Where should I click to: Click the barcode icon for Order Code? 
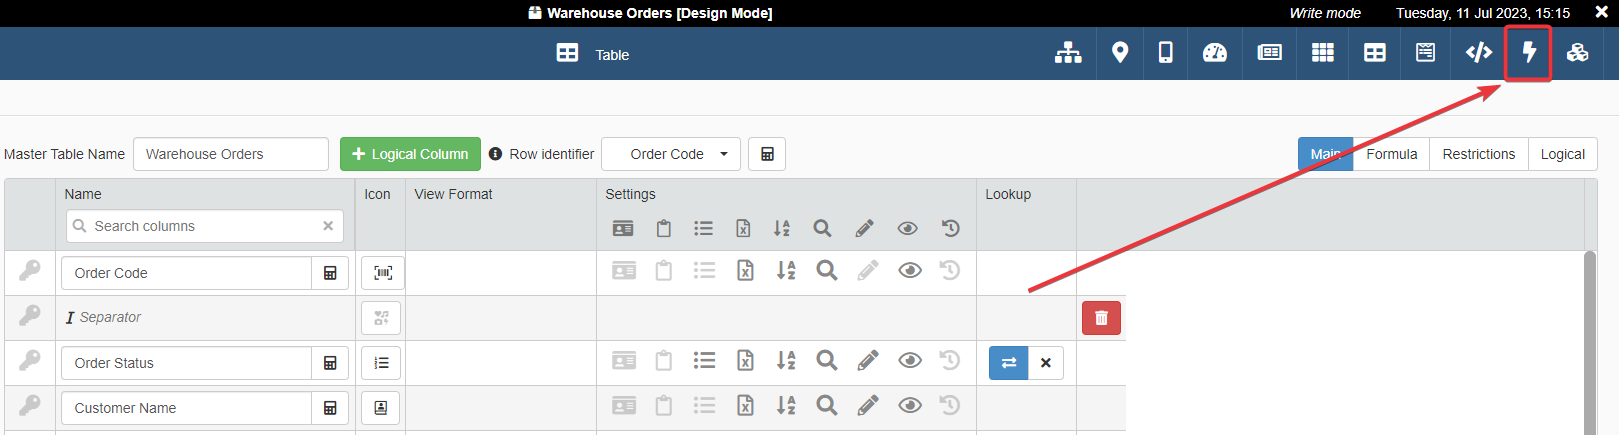tap(382, 273)
